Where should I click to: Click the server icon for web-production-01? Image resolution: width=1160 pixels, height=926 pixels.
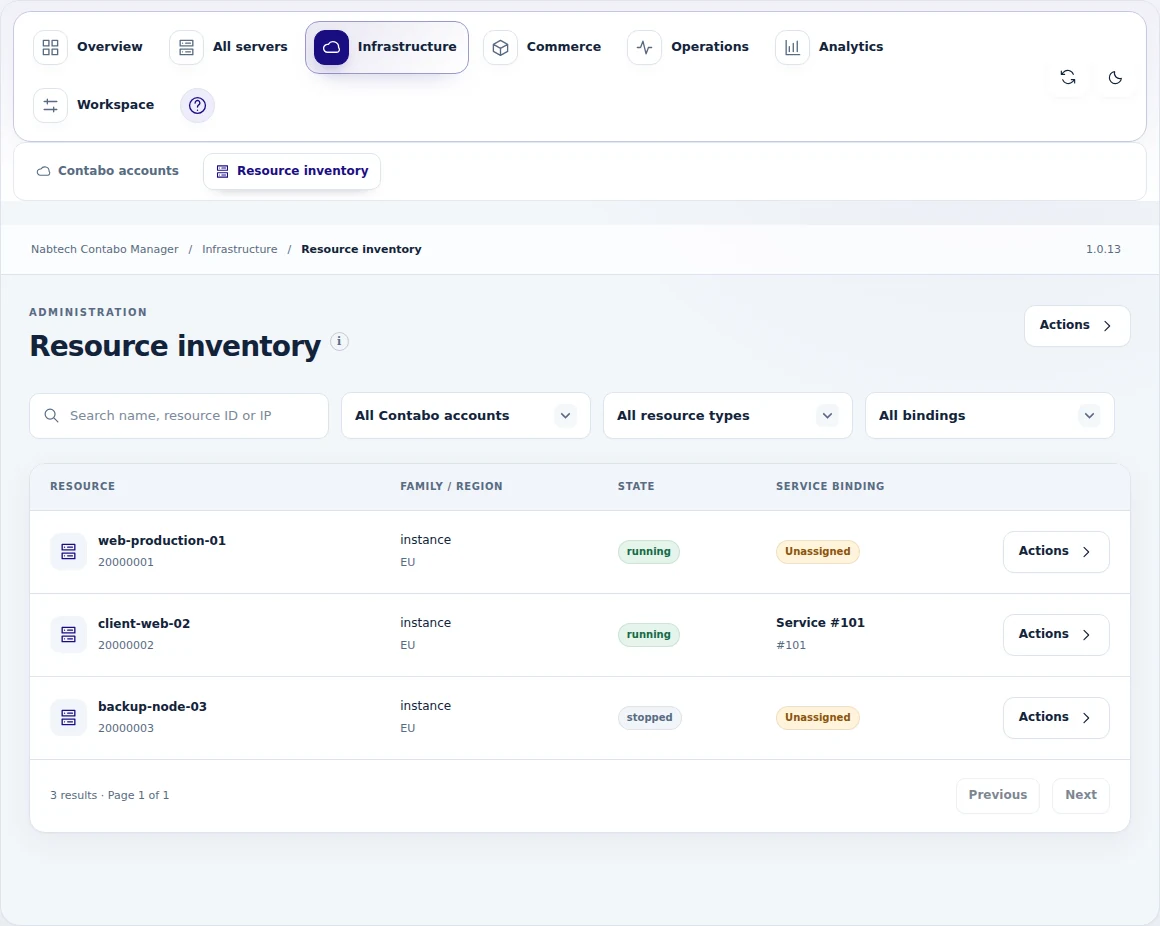click(68, 551)
